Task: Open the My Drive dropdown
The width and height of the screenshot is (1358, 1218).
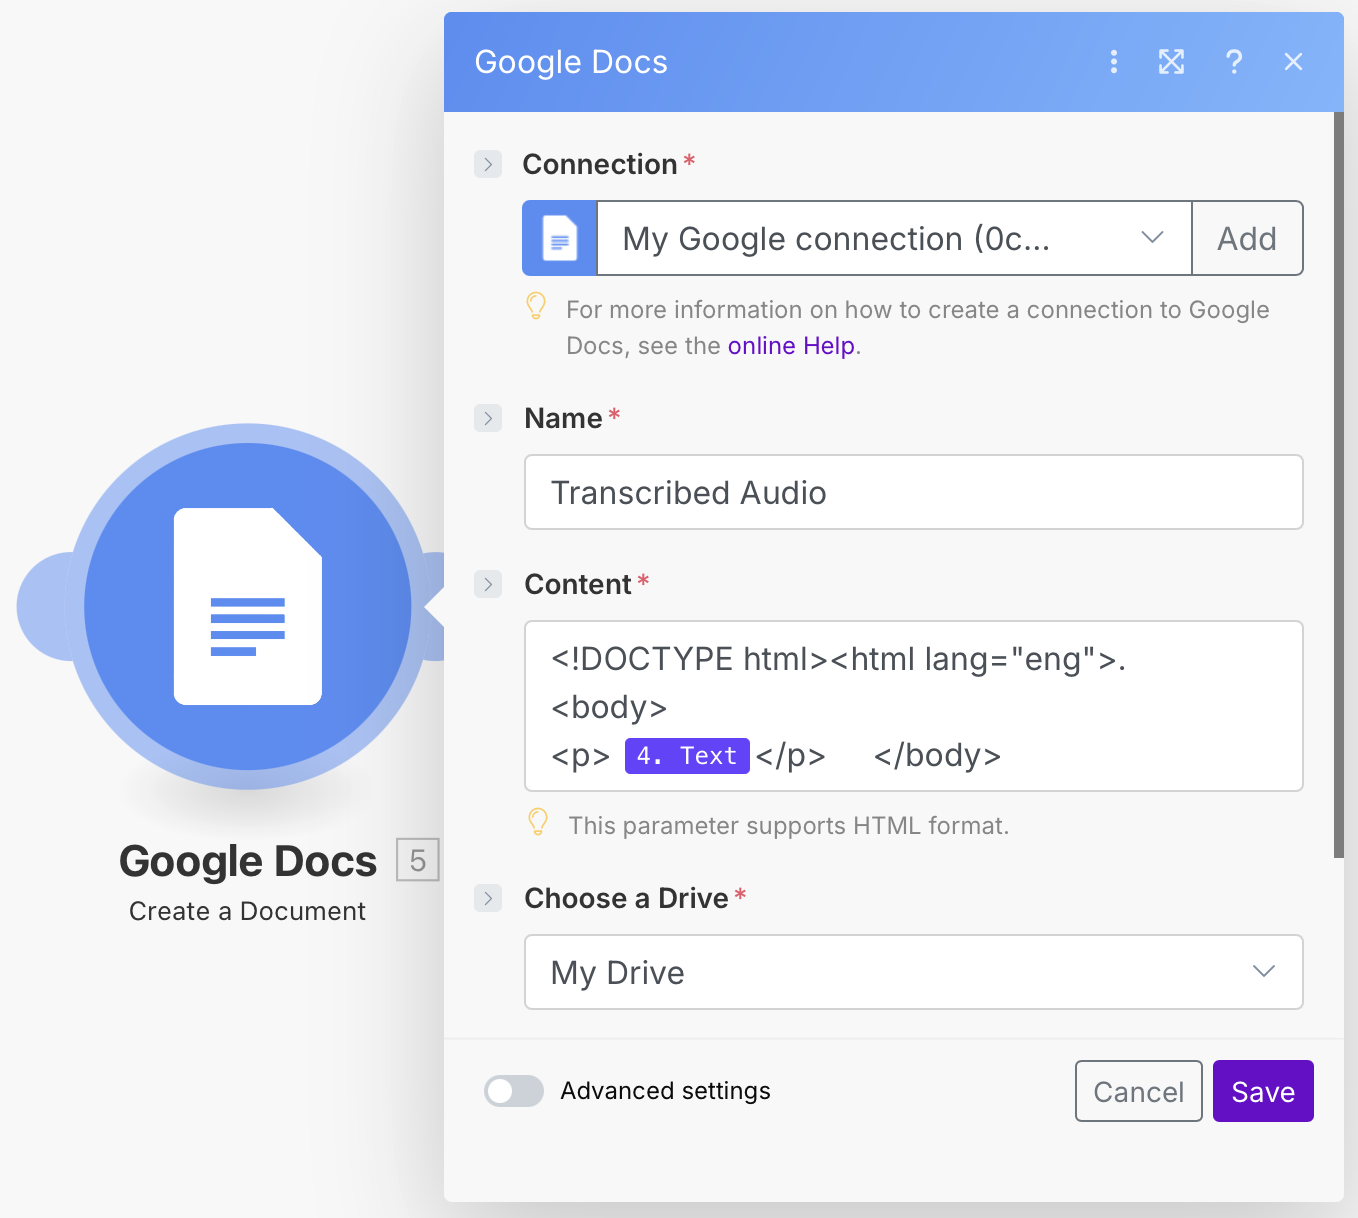Action: (x=914, y=972)
